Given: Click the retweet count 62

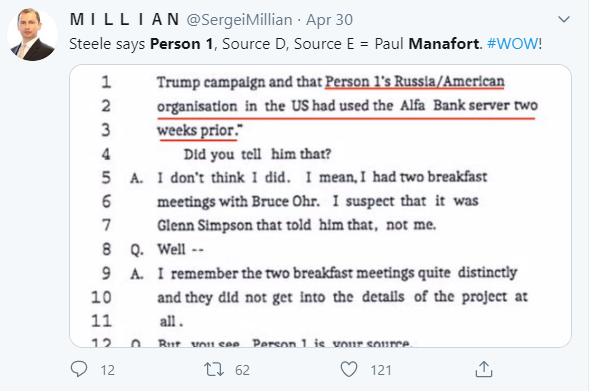Looking at the screenshot, I should coord(242,370).
